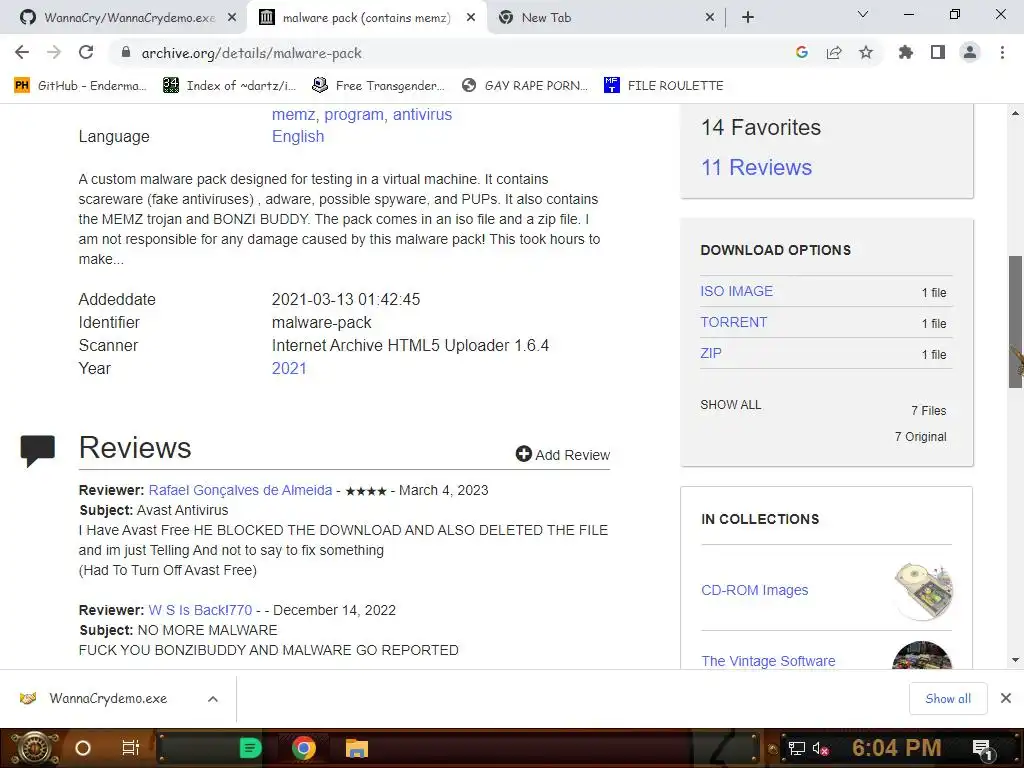Download the TORRENT option

(733, 322)
